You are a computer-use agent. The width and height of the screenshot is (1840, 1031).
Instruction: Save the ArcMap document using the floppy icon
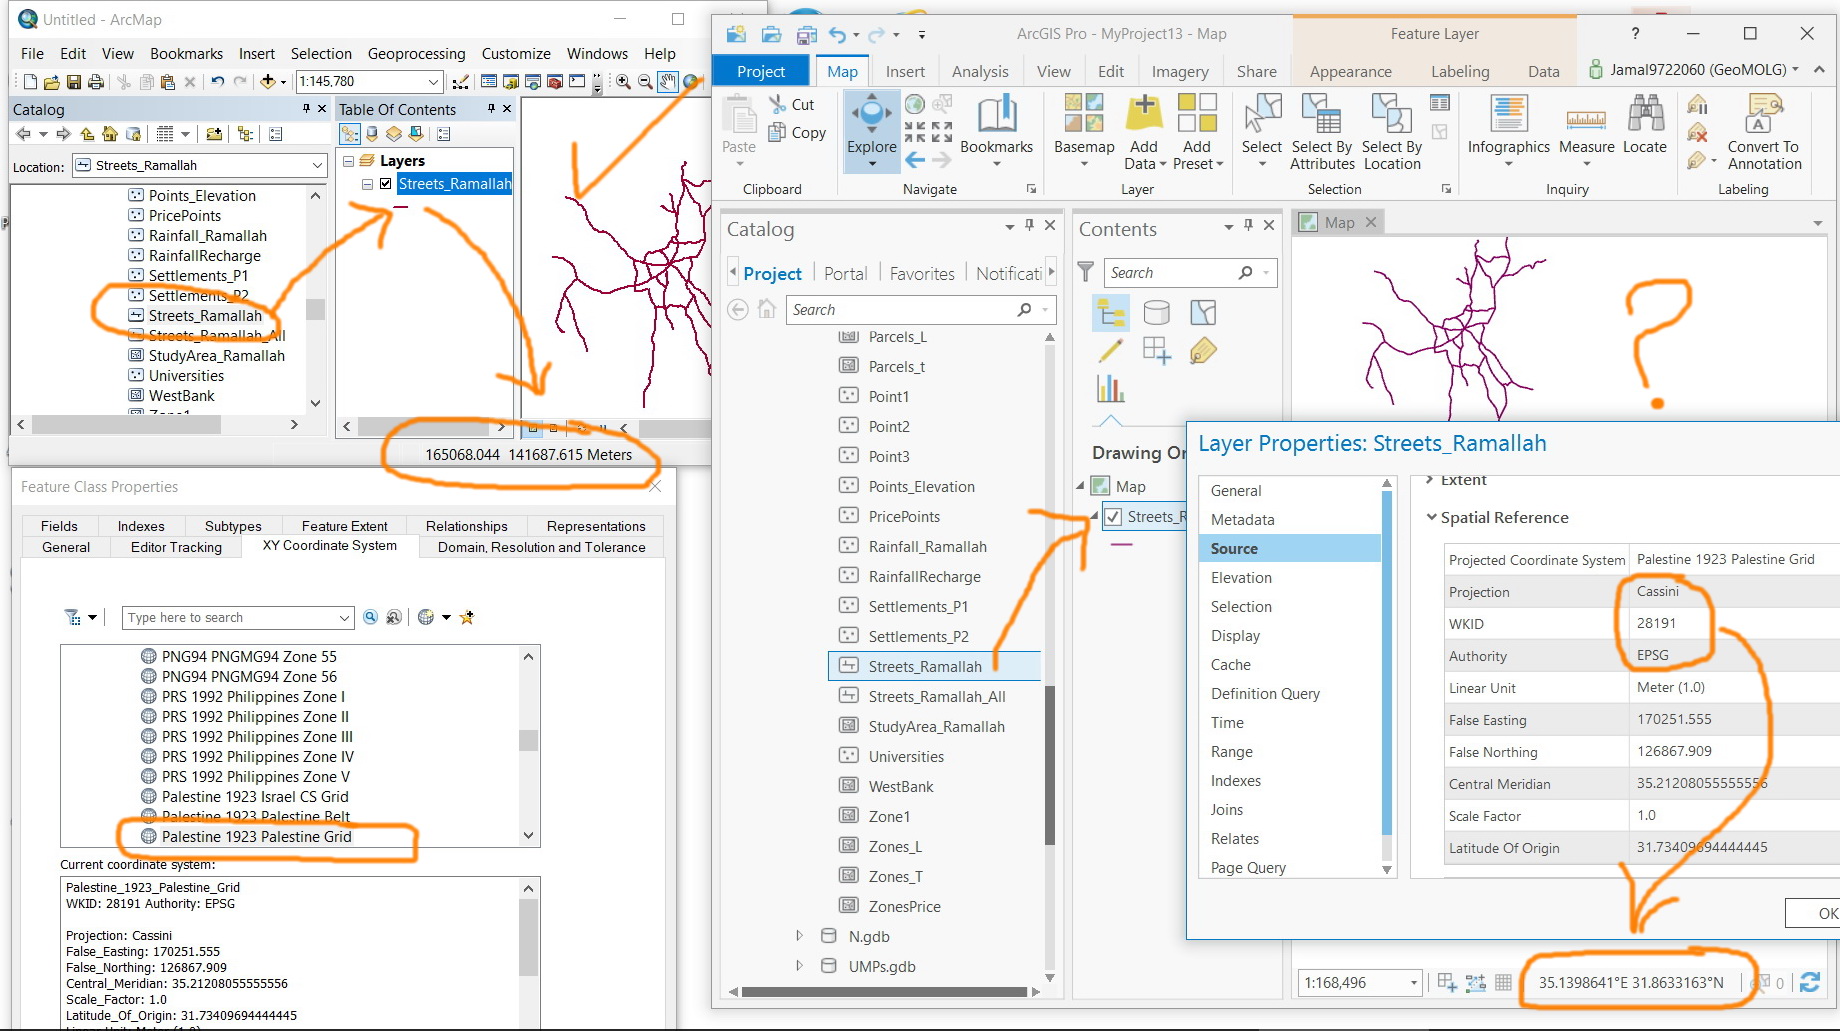pyautogui.click(x=74, y=82)
